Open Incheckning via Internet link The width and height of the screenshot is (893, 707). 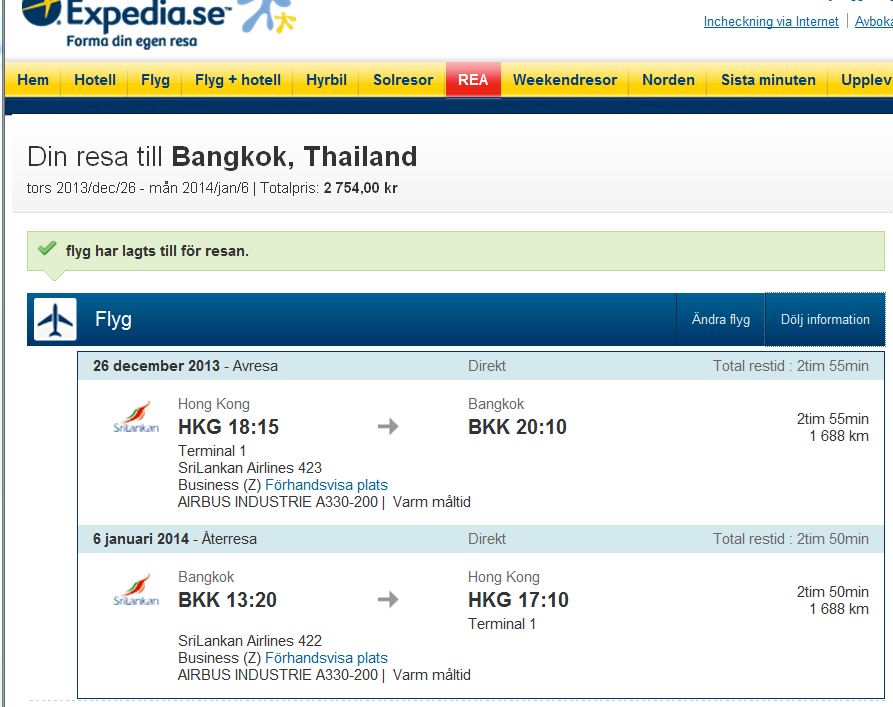coord(771,22)
